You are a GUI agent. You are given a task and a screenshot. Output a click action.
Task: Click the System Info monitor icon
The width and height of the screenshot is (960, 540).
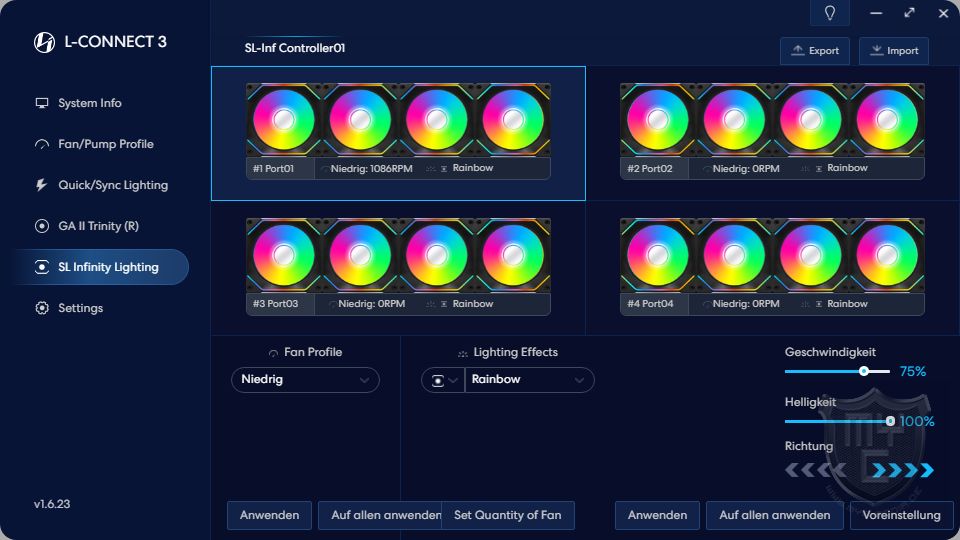click(x=42, y=103)
